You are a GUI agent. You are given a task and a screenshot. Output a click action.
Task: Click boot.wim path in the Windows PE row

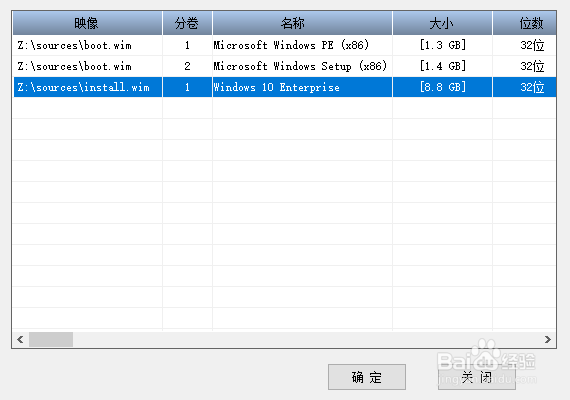[88, 45]
